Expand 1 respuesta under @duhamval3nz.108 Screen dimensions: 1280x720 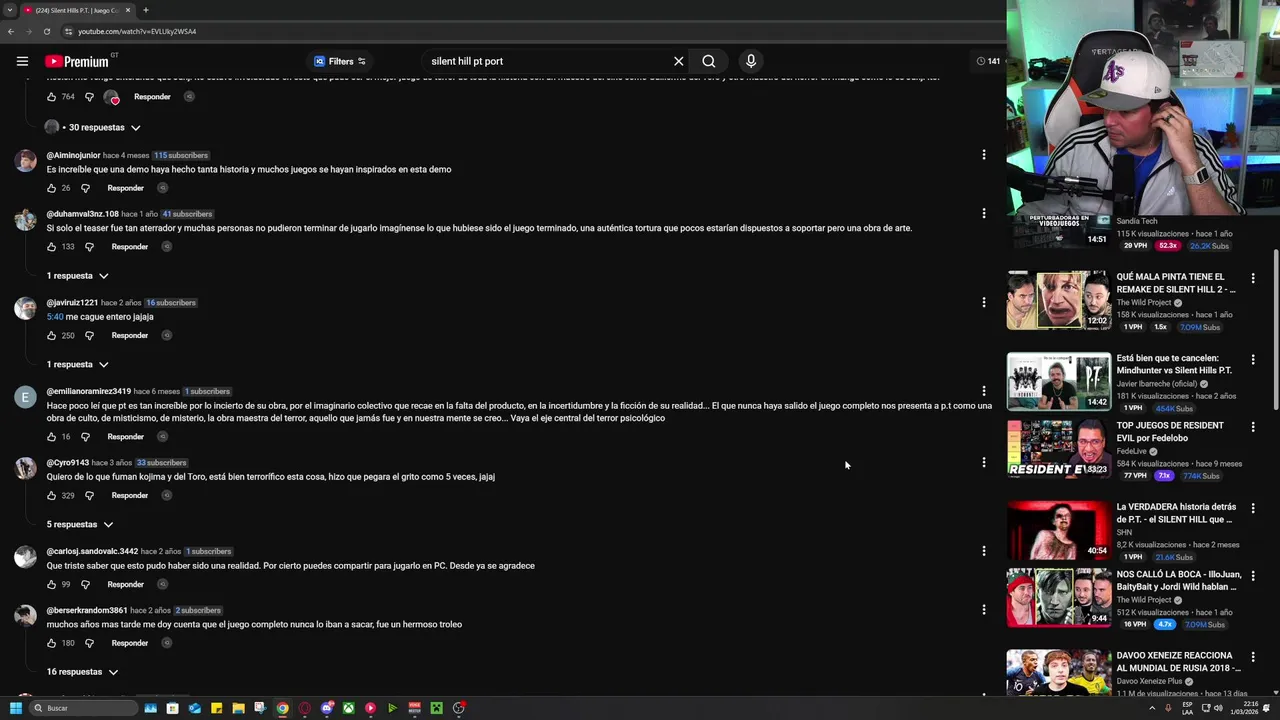click(78, 276)
